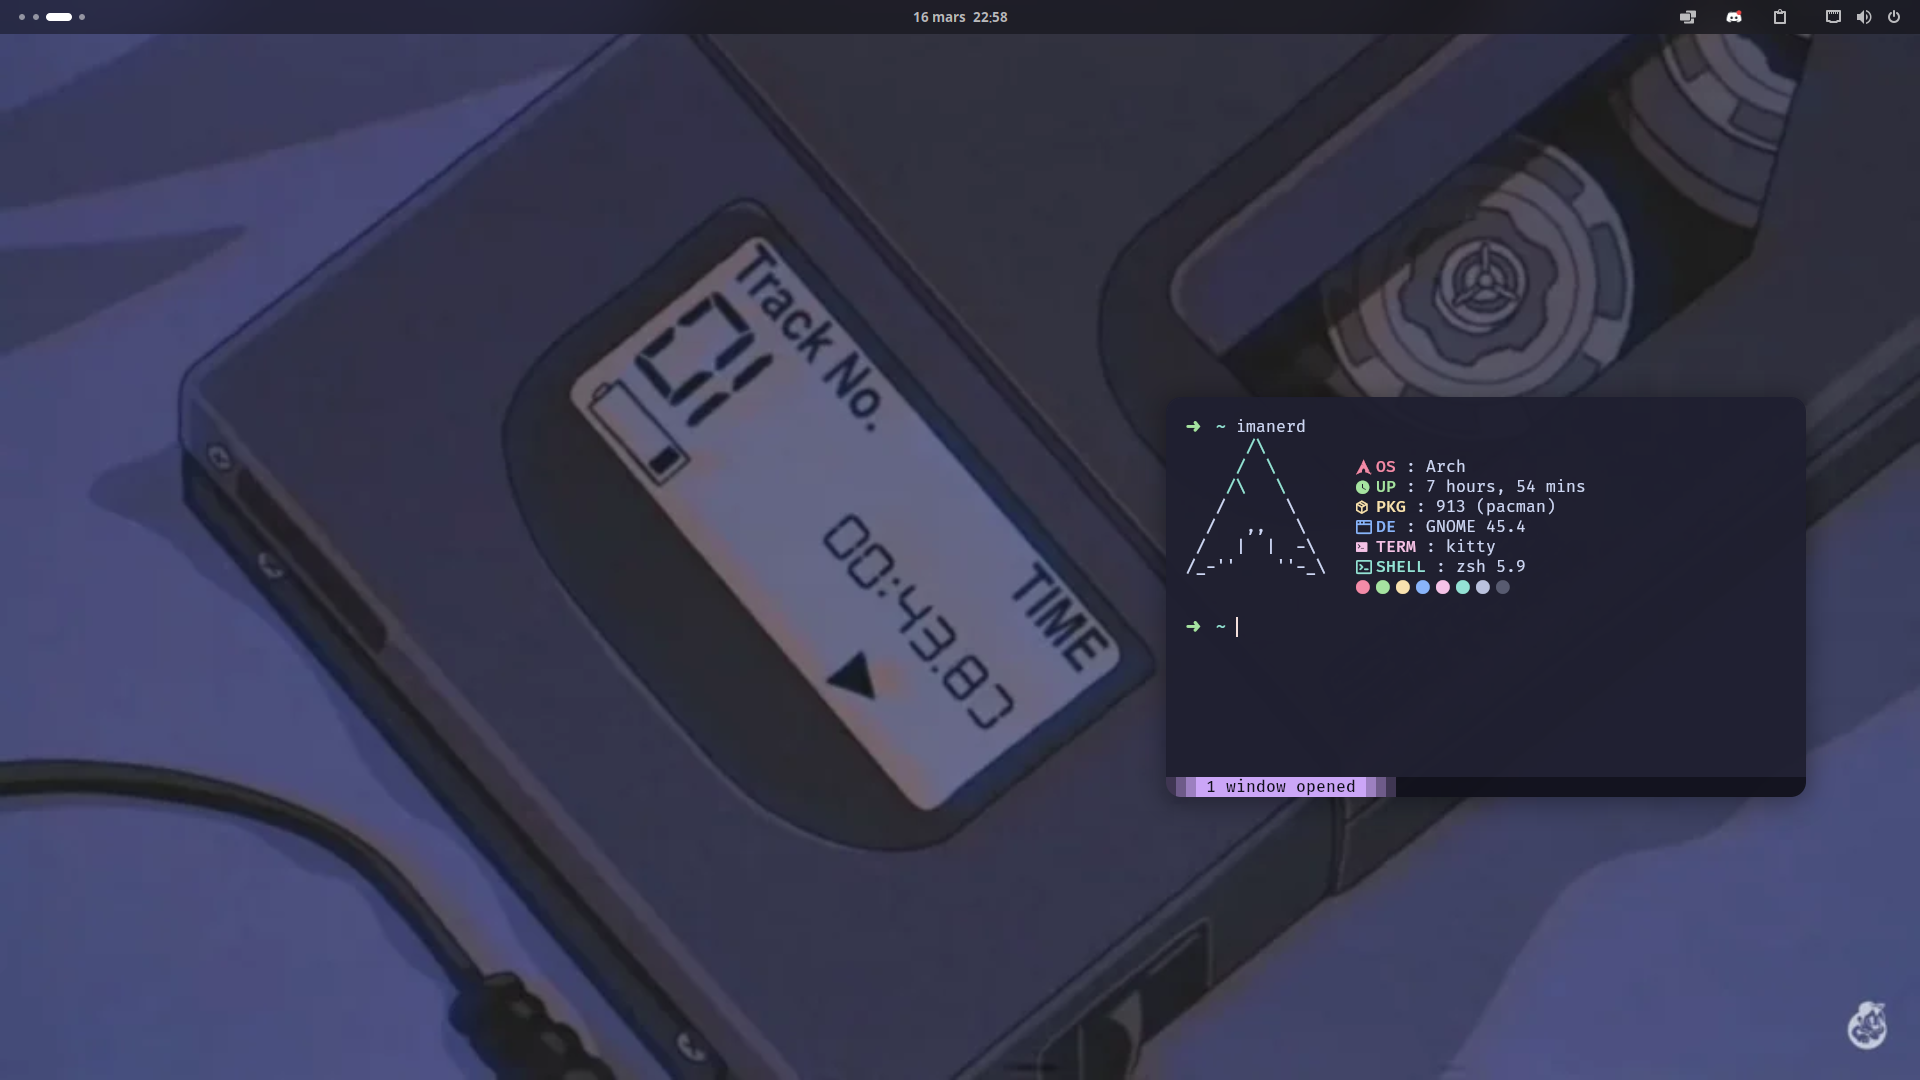Click the package icon beside PKG
Screen dimensions: 1920x1080
(x=1362, y=507)
